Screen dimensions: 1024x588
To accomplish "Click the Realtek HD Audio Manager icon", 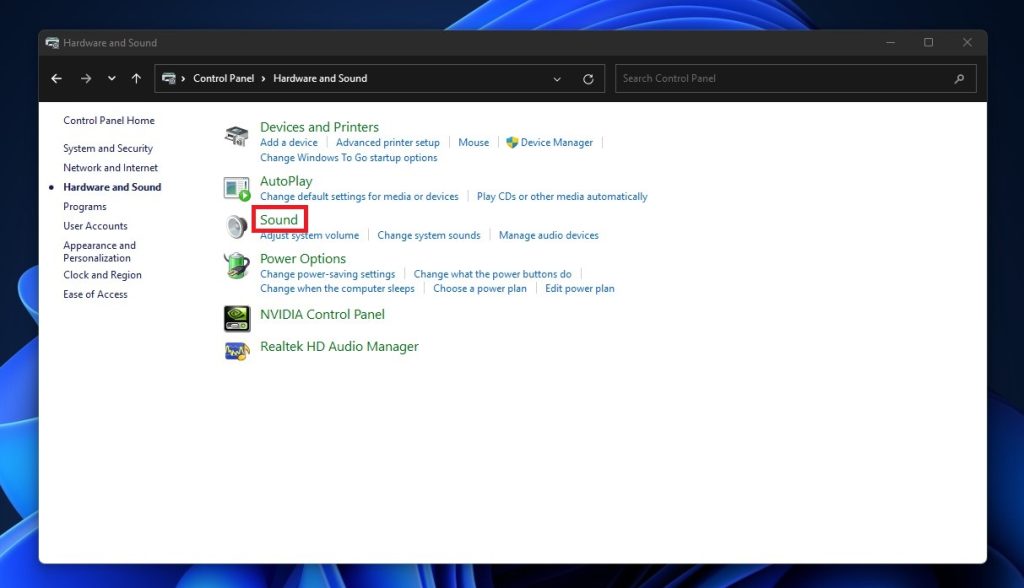I will pyautogui.click(x=237, y=351).
